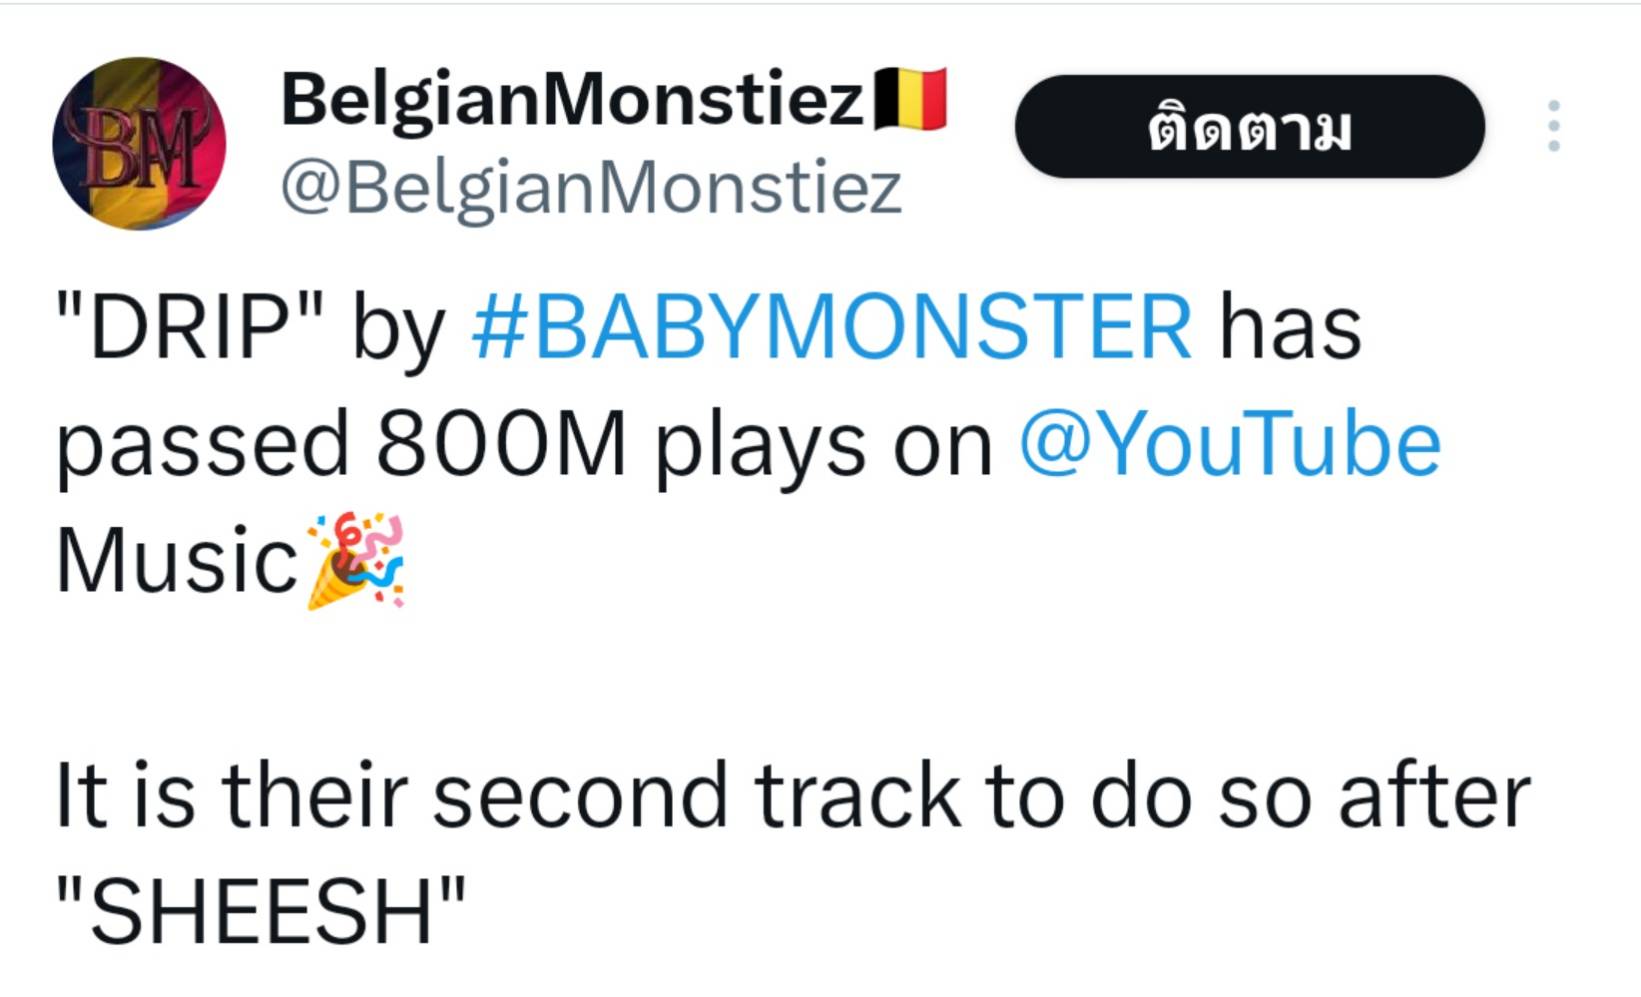Click the word "after" in tweet
The image size is (1641, 997).
tap(1434, 796)
